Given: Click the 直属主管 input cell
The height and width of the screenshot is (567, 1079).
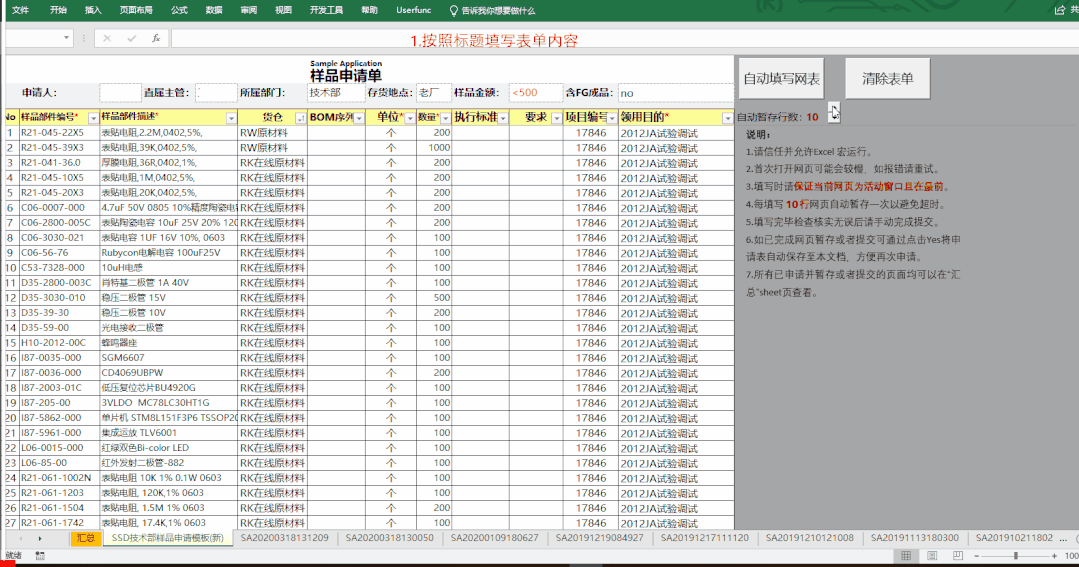Looking at the screenshot, I should click(x=216, y=92).
